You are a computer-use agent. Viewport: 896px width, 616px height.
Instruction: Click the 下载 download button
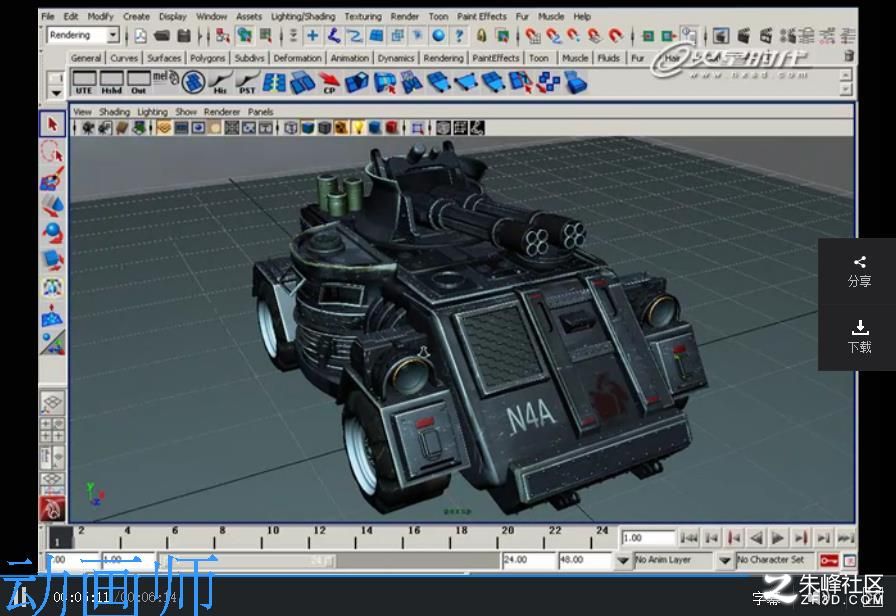(859, 337)
